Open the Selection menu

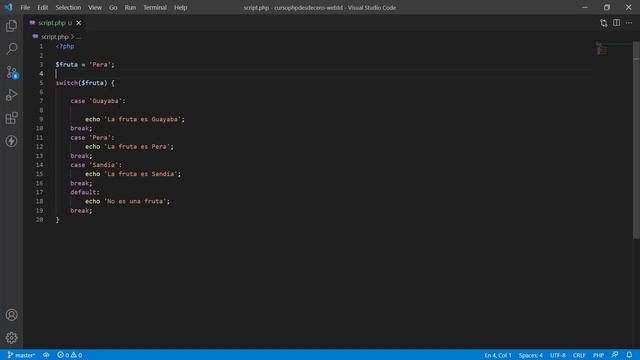tap(68, 7)
